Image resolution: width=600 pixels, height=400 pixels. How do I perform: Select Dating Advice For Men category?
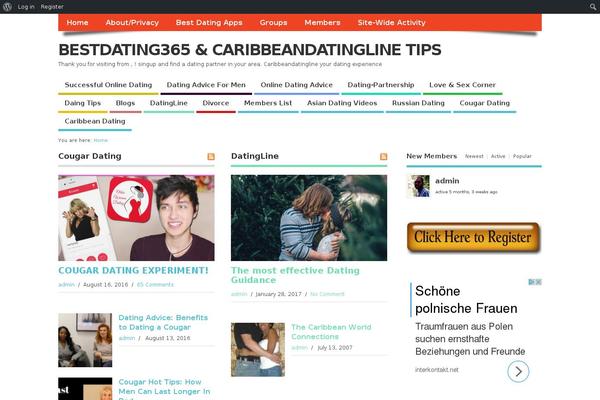click(206, 85)
